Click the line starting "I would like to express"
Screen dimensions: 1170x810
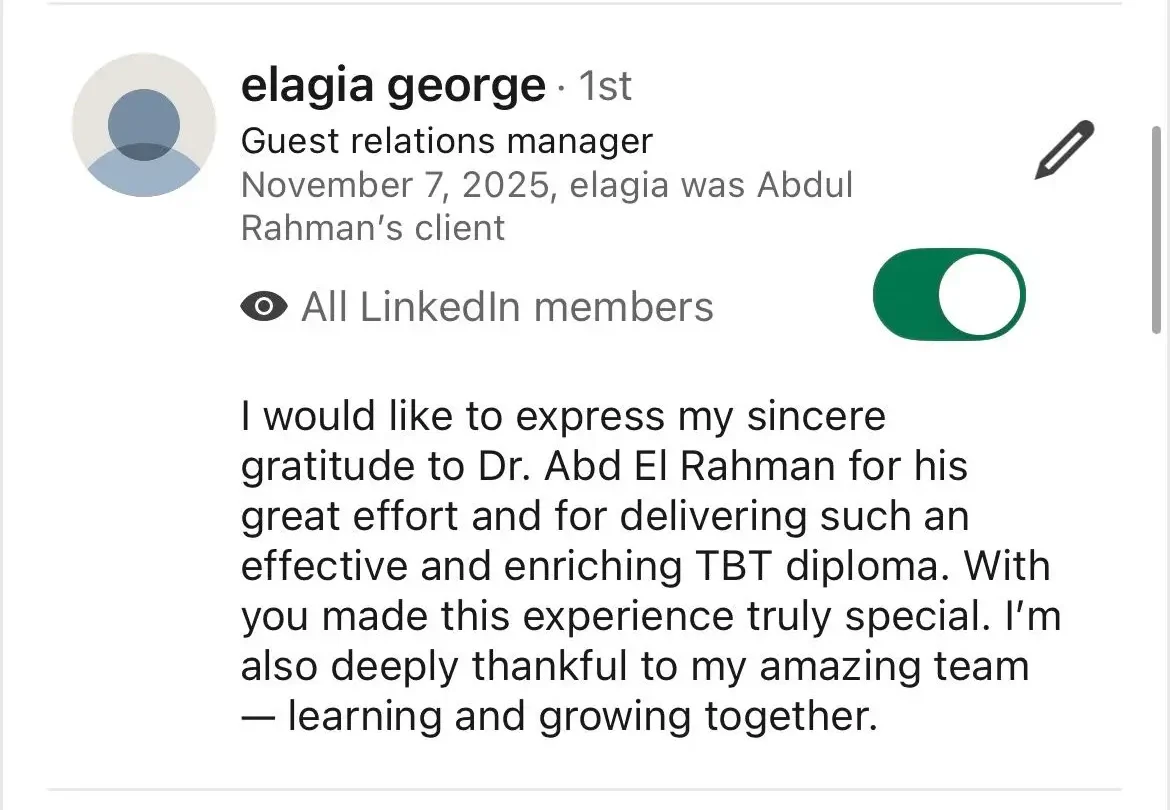[x=563, y=416]
